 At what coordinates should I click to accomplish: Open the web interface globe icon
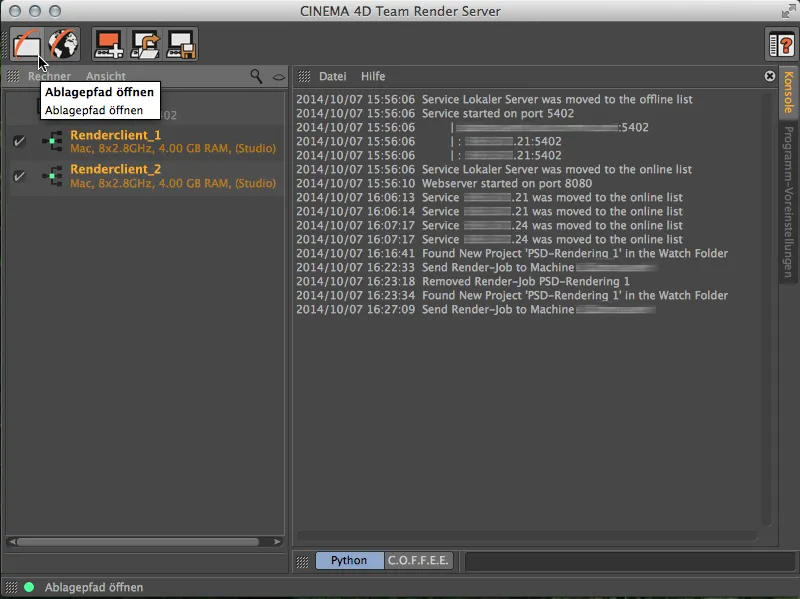pos(60,42)
